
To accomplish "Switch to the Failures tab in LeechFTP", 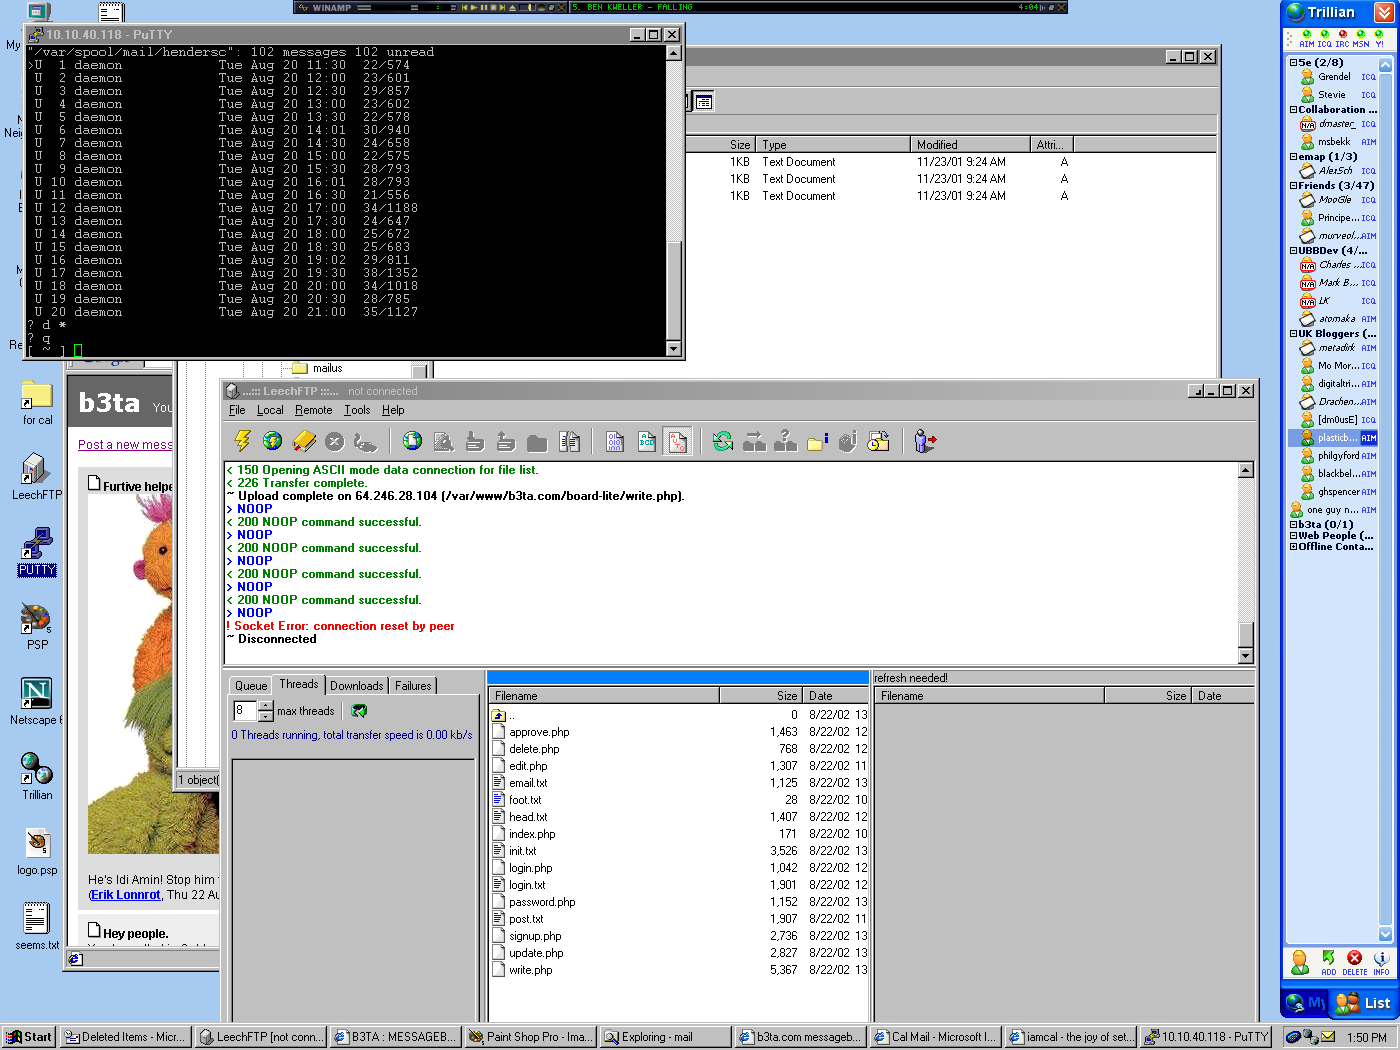I will pos(413,686).
